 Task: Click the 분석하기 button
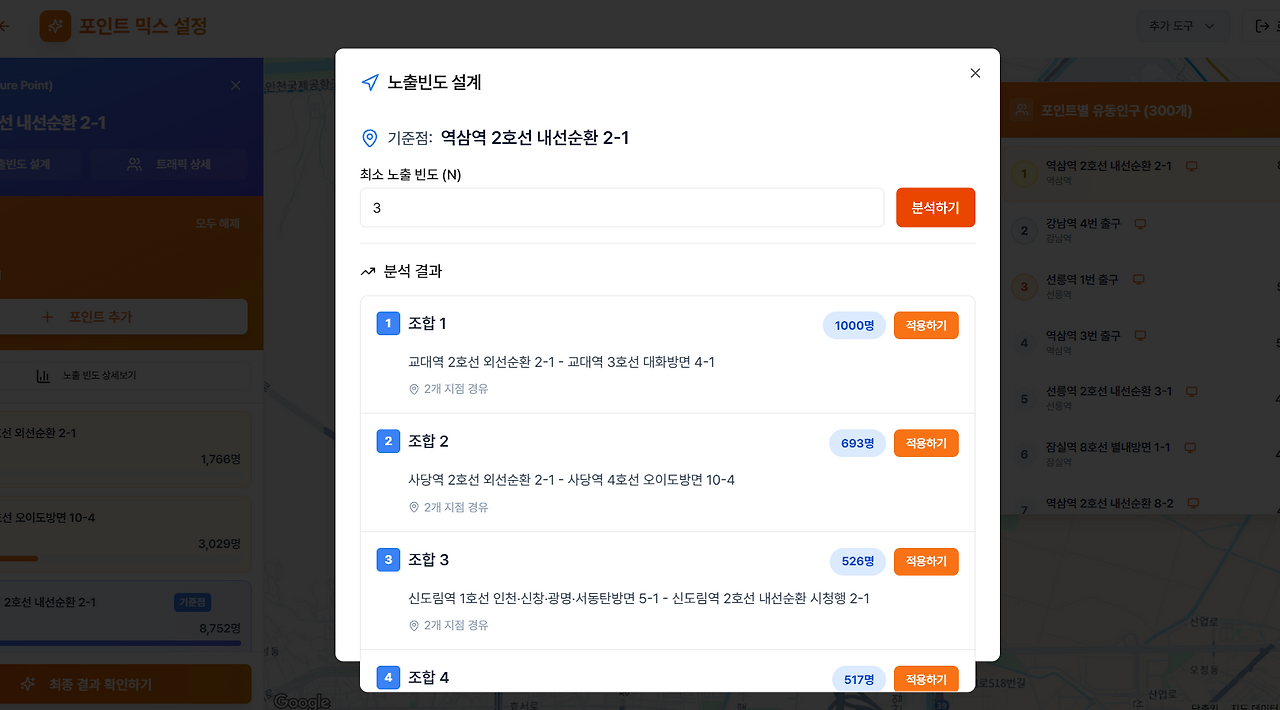tap(935, 207)
